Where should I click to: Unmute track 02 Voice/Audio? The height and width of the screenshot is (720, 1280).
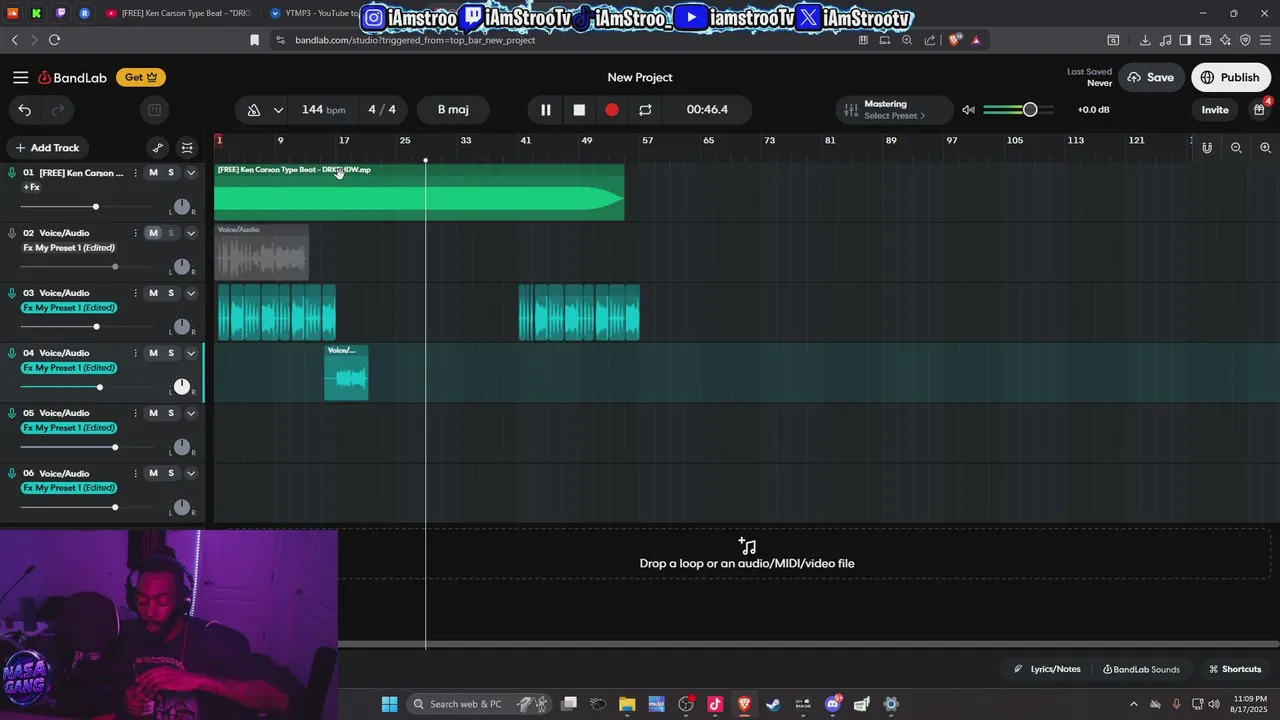point(153,233)
